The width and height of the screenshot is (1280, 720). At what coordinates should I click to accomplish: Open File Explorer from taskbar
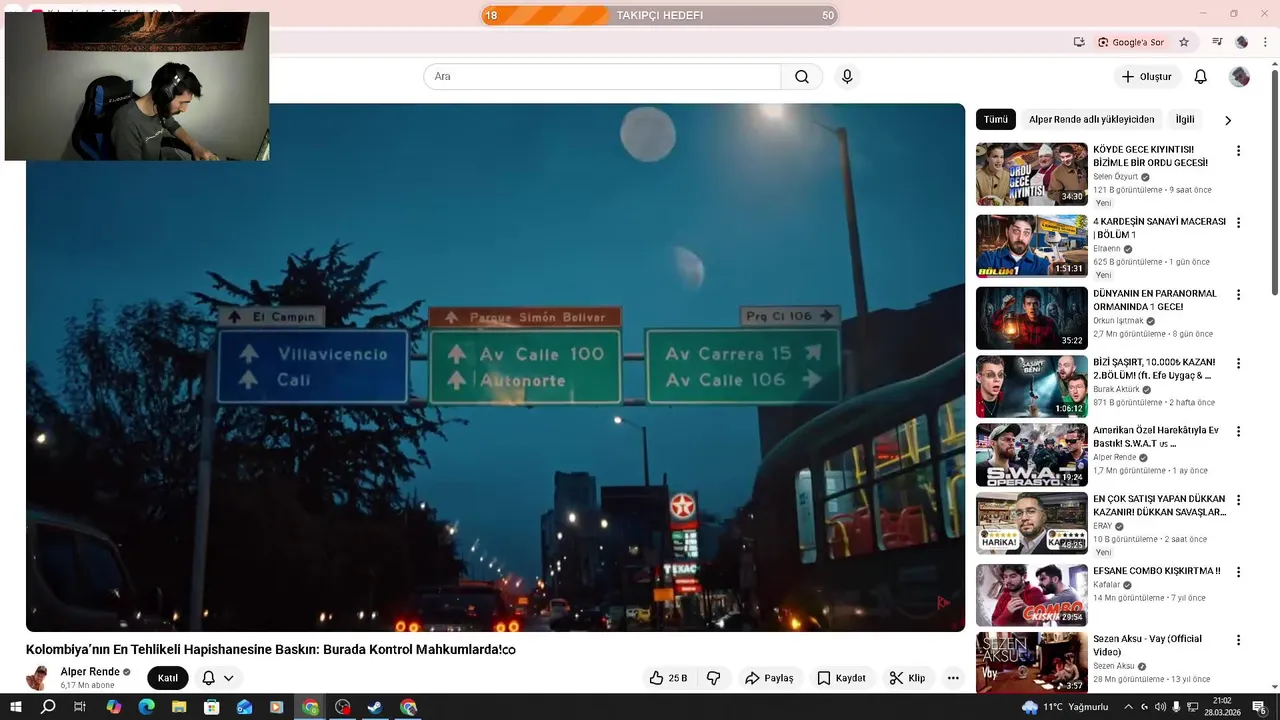[179, 707]
